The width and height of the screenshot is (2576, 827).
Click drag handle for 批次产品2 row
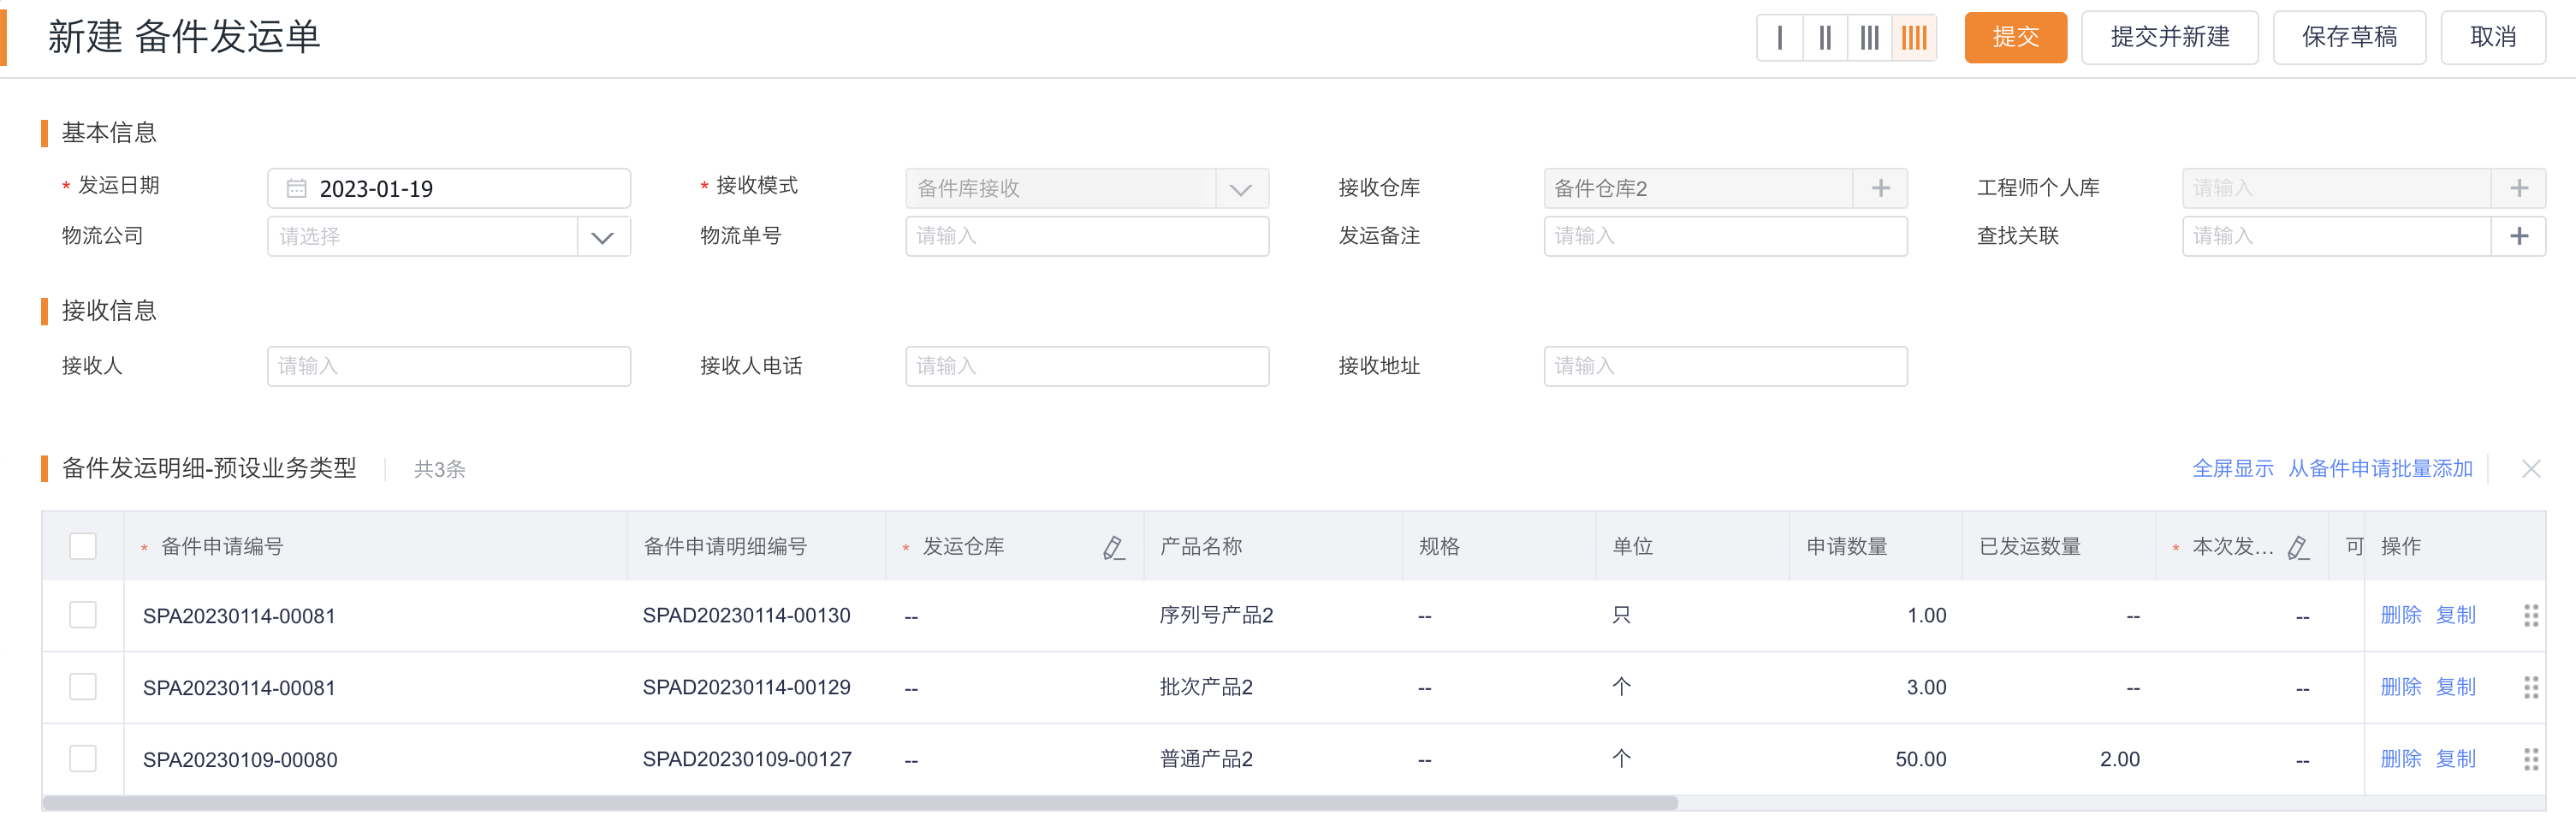click(x=2531, y=687)
